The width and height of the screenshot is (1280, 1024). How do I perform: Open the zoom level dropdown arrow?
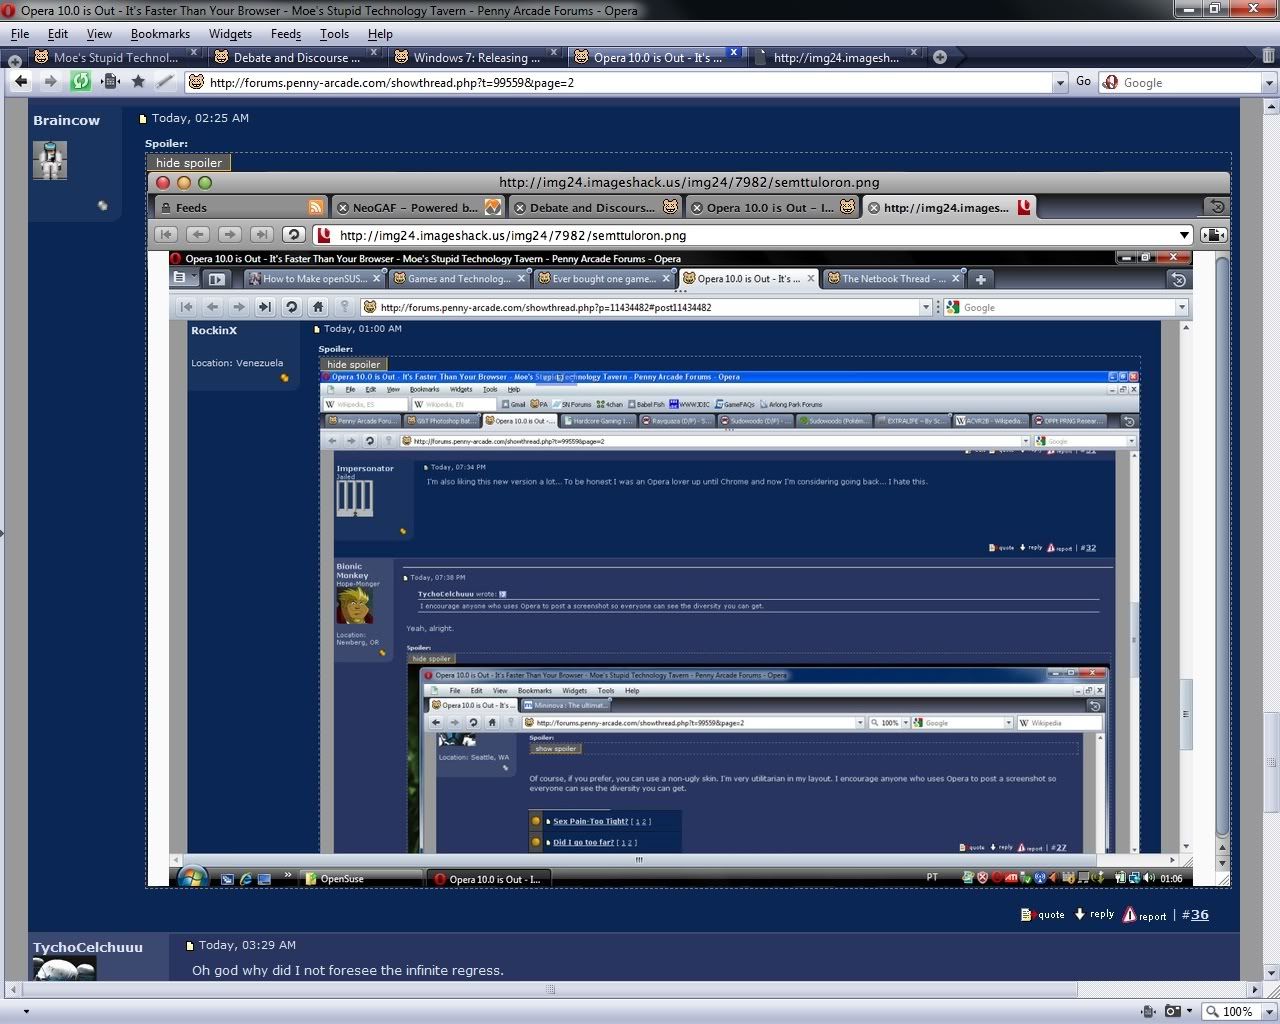point(1269,1011)
